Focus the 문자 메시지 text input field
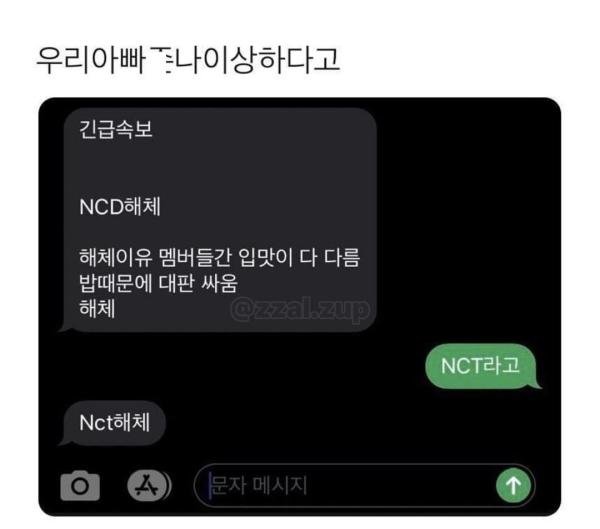Image resolution: width=600 pixels, height=529 pixels. tap(364, 485)
